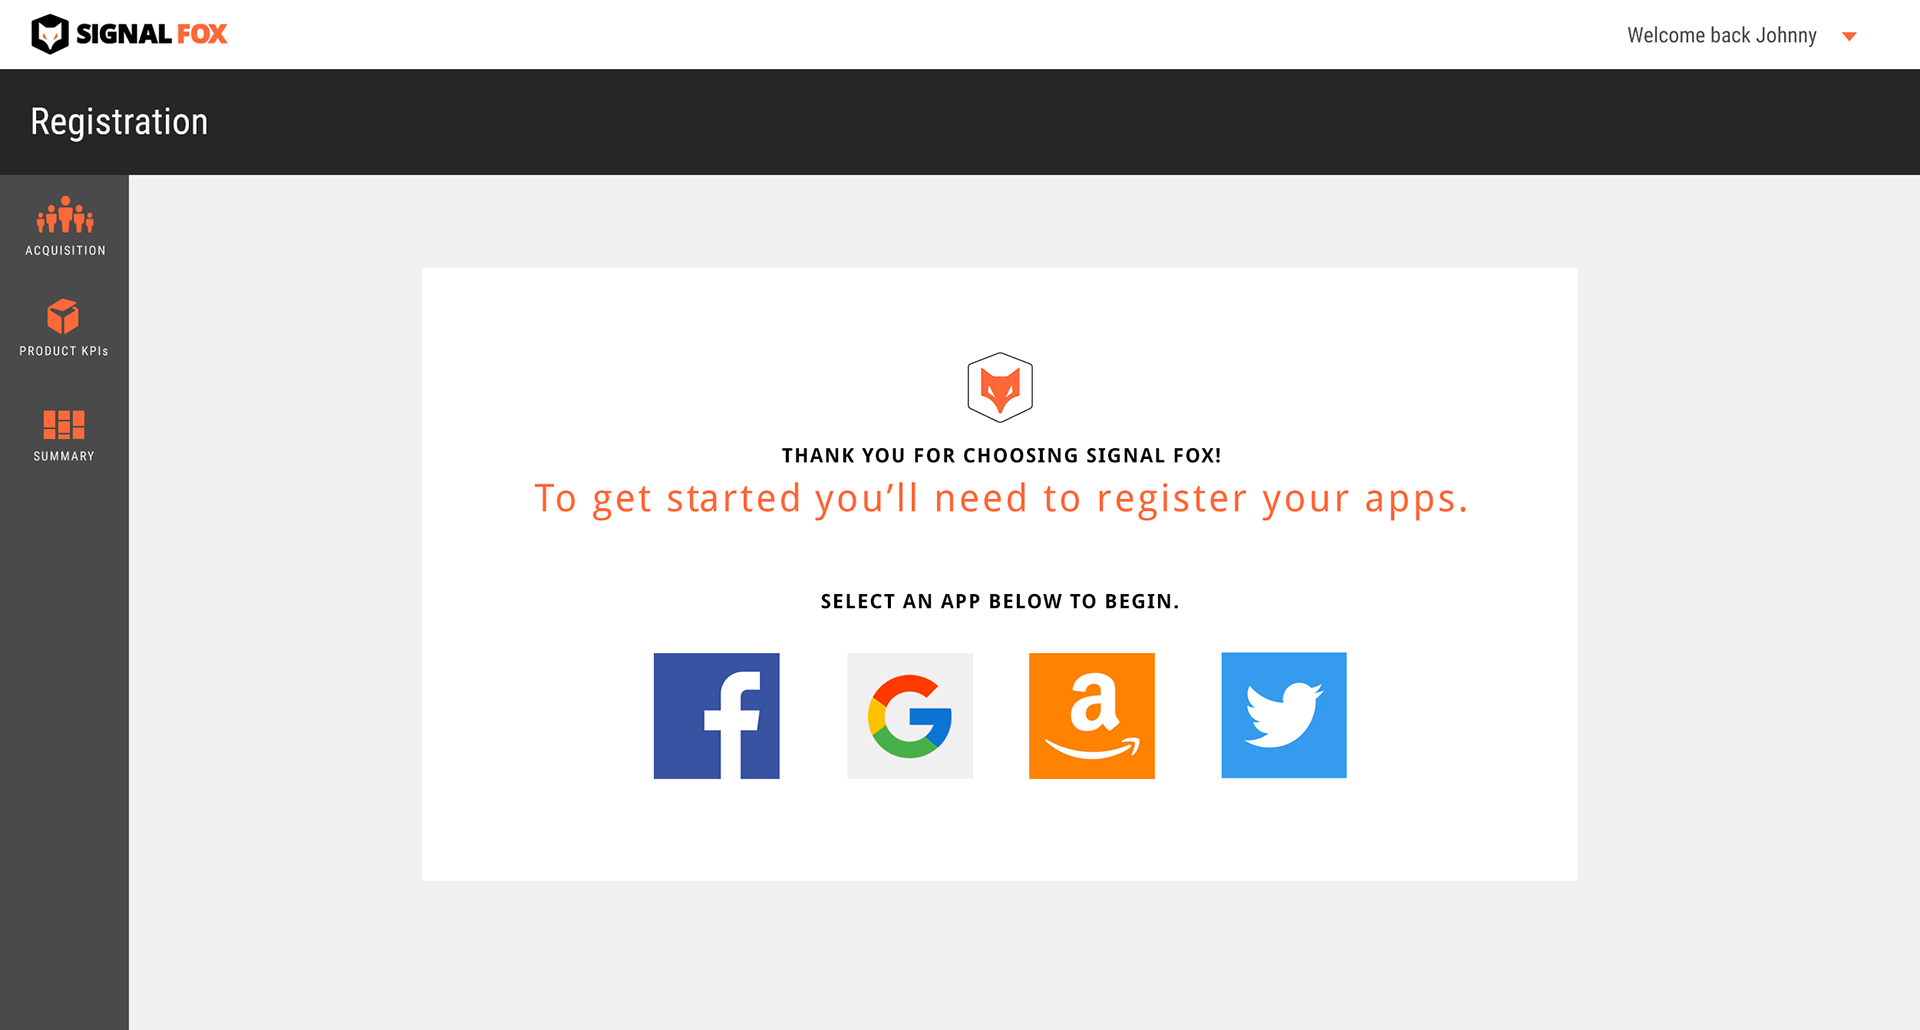
Task: Select the Facebook app tile
Action: click(716, 716)
